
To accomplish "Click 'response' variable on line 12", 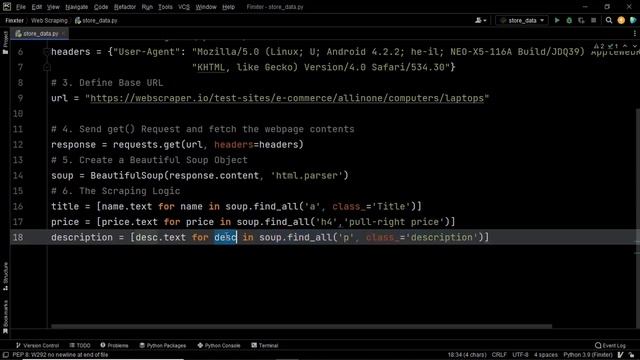I will point(73,144).
